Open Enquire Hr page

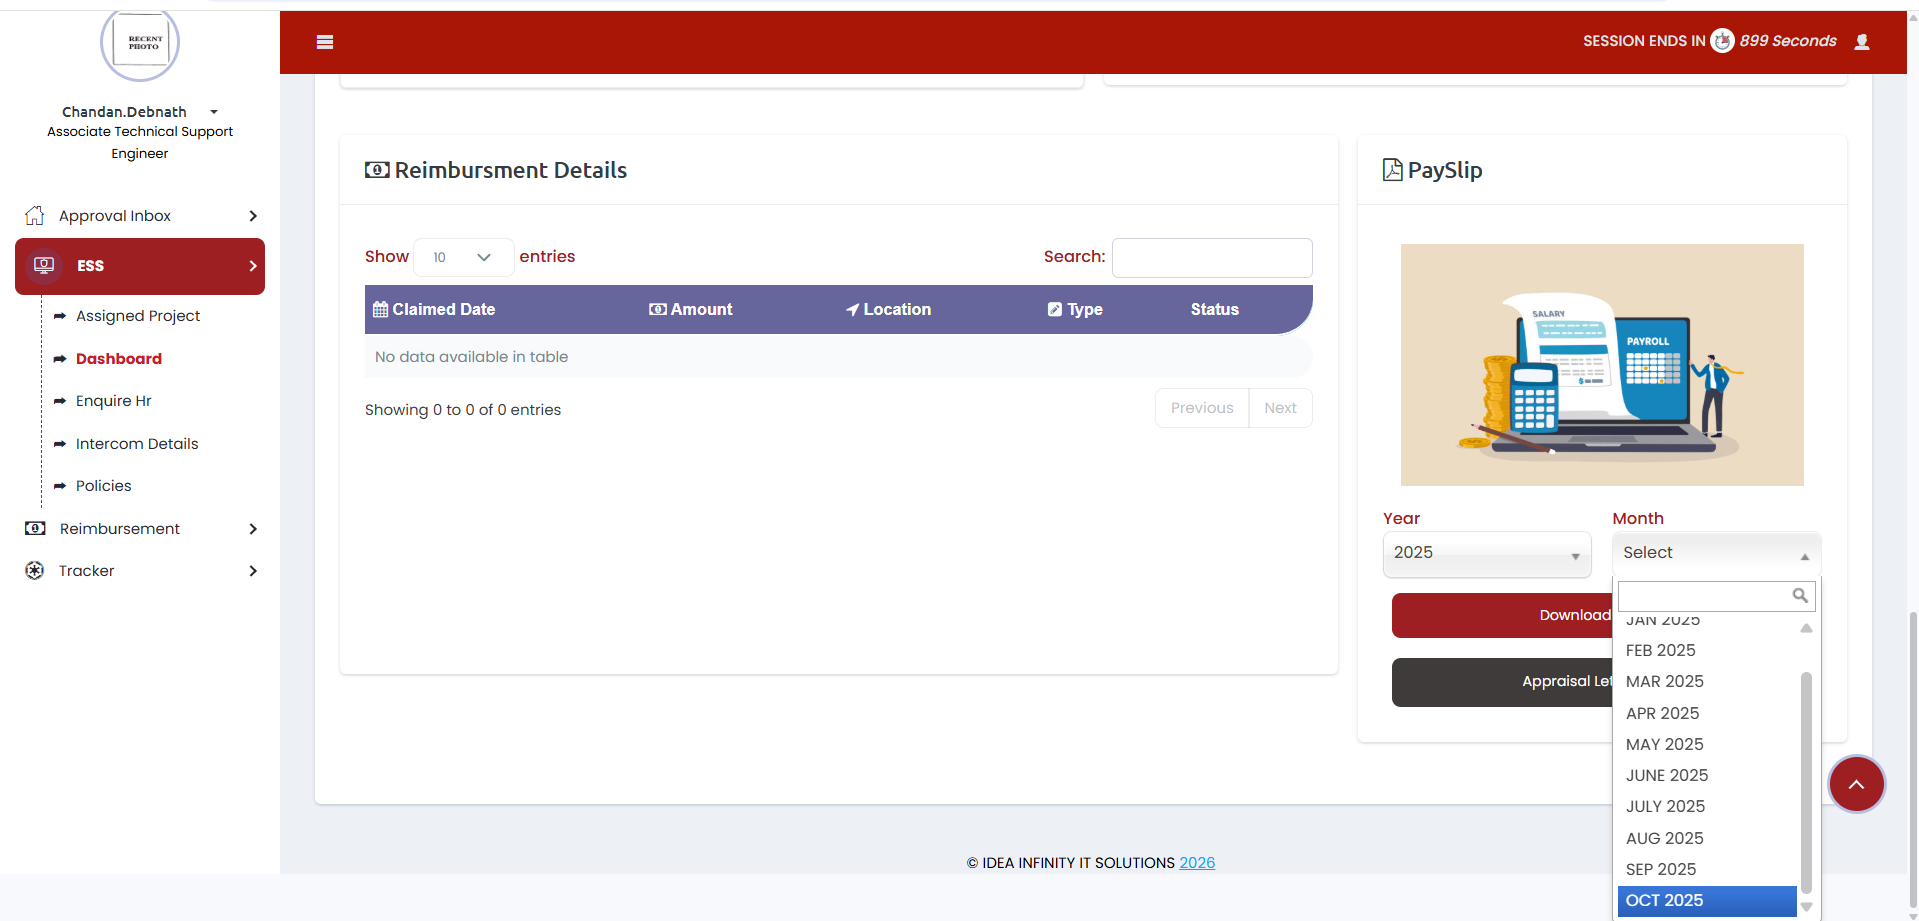pos(114,401)
